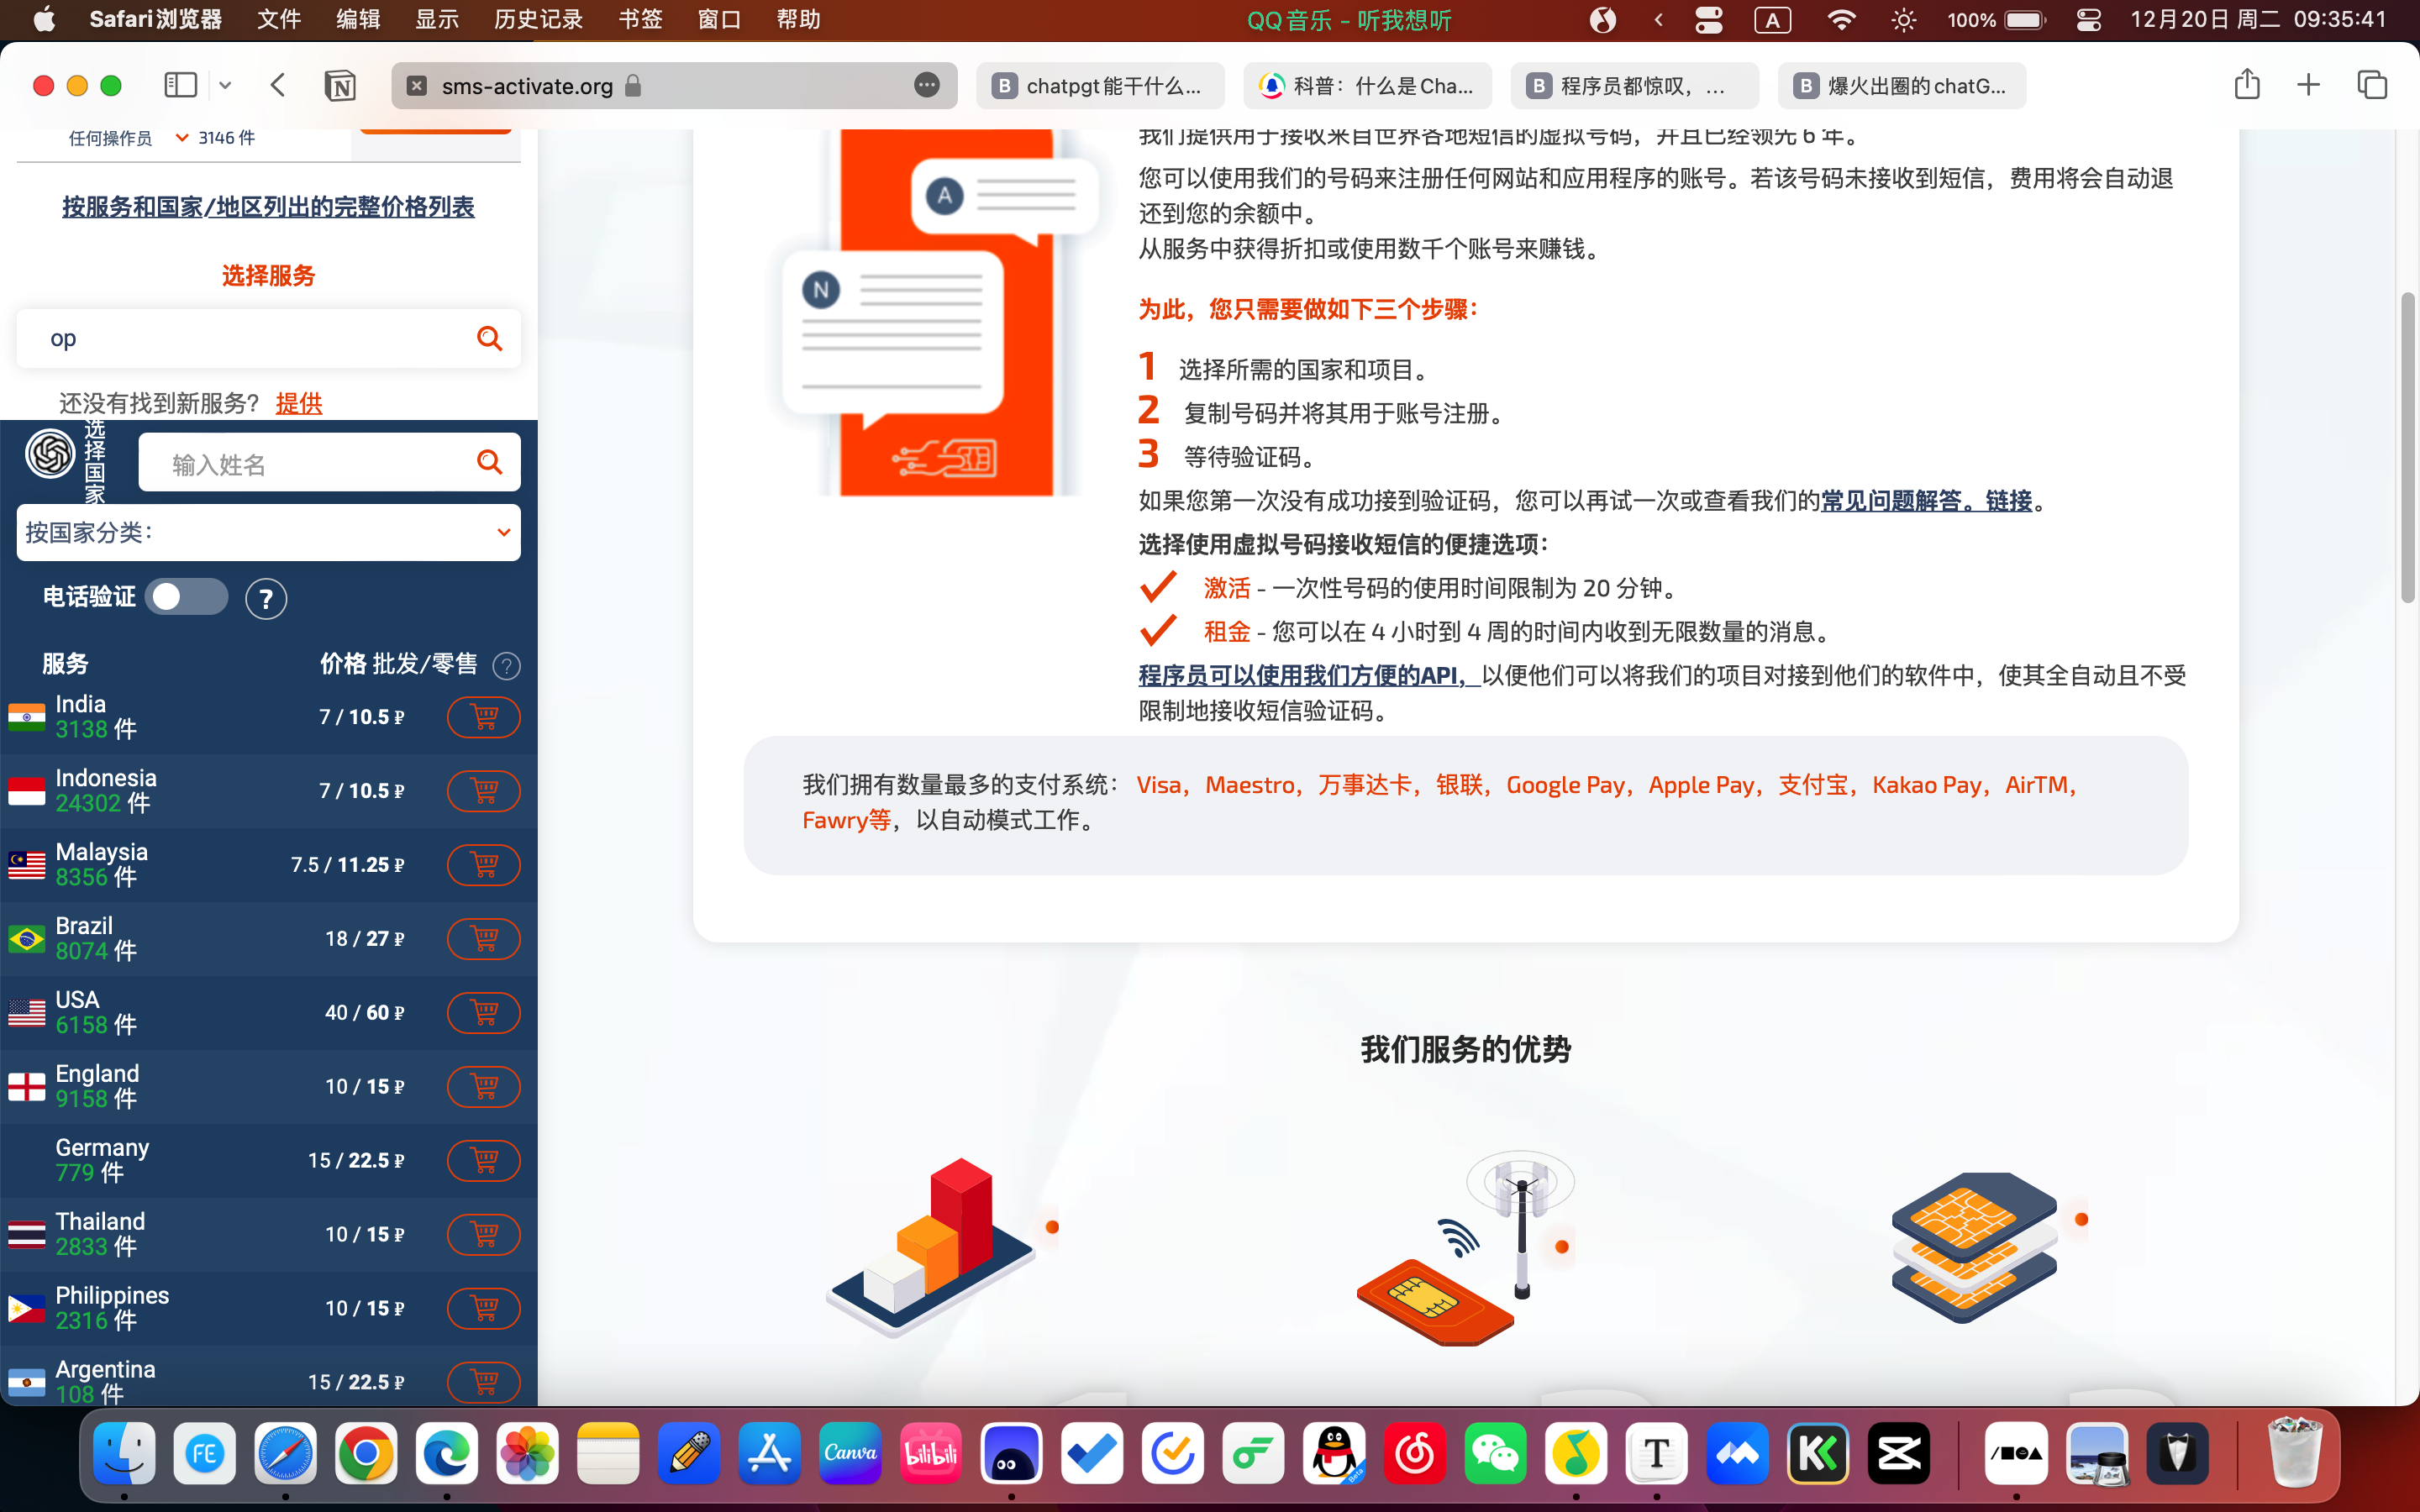This screenshot has width=2420, height=1512.
Task: Click the price wholesale/retail help icon
Action: pos(507,666)
